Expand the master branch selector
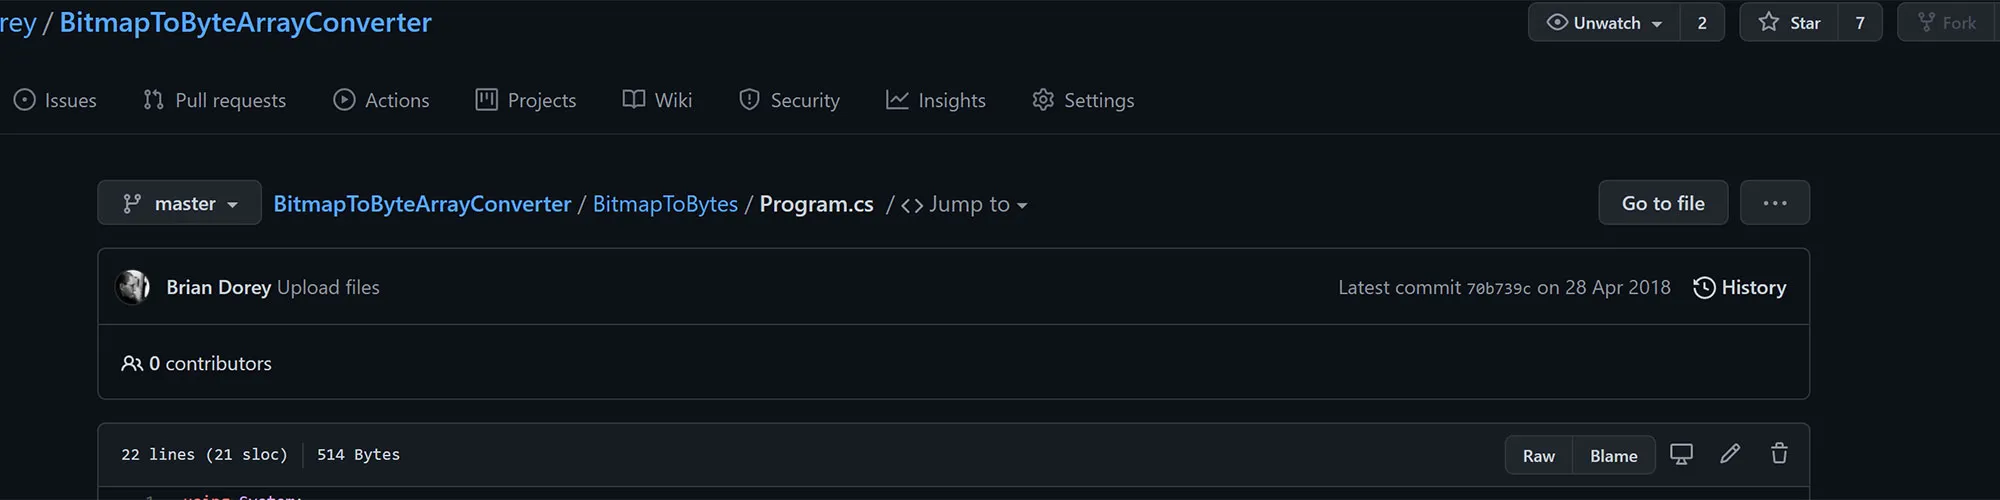Screen dimensions: 2000x500 click(180, 203)
